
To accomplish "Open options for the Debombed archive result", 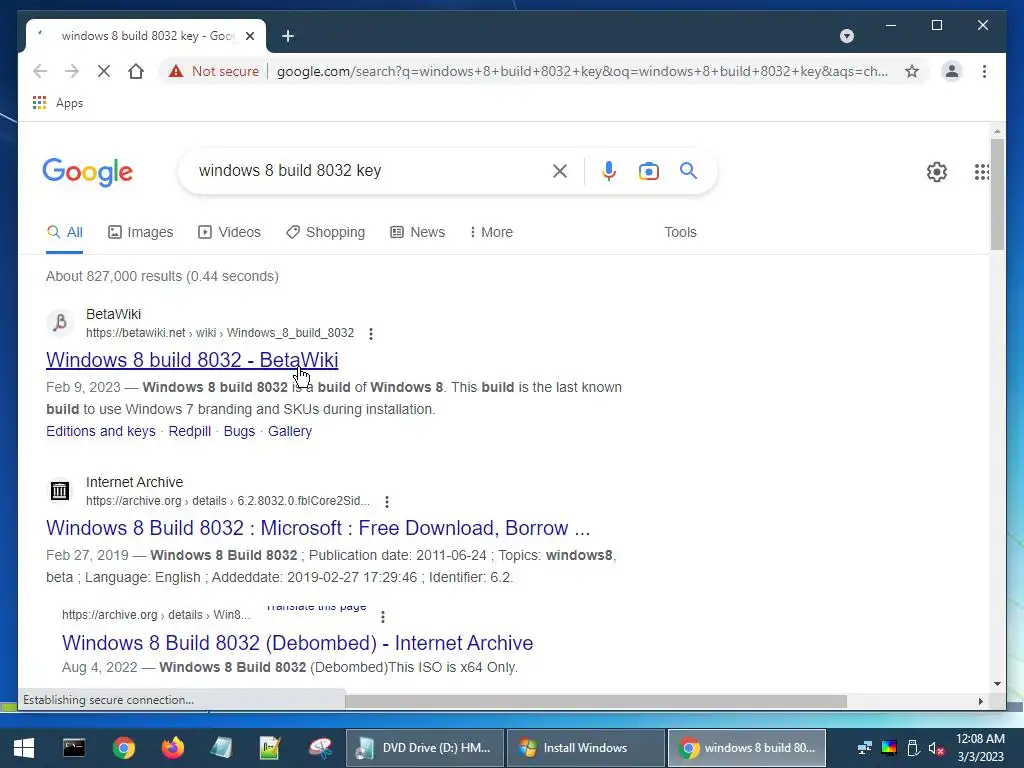I will coord(383,616).
